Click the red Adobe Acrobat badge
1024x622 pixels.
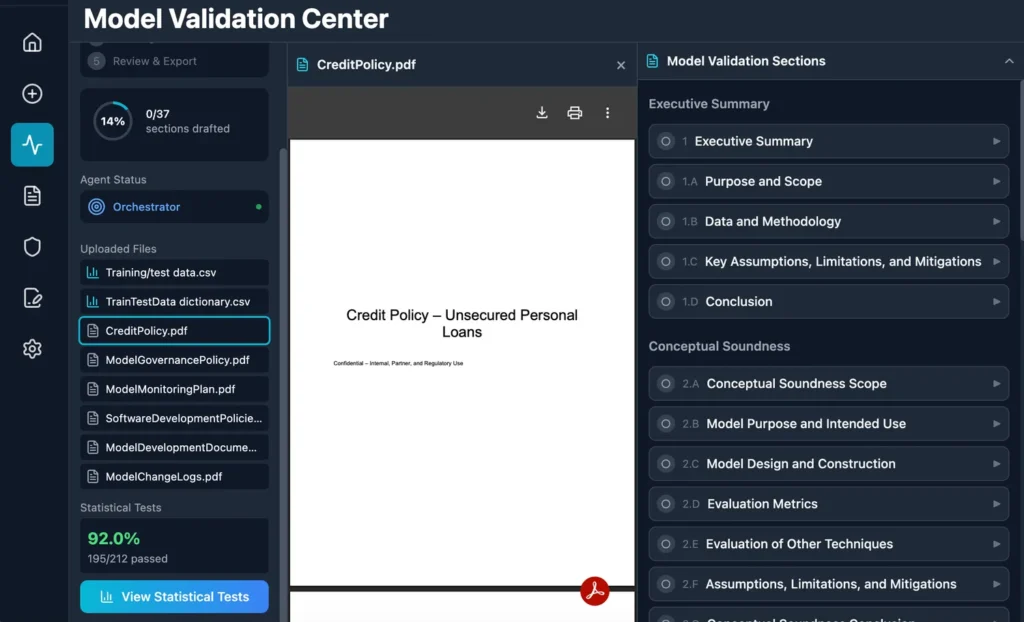click(x=595, y=591)
